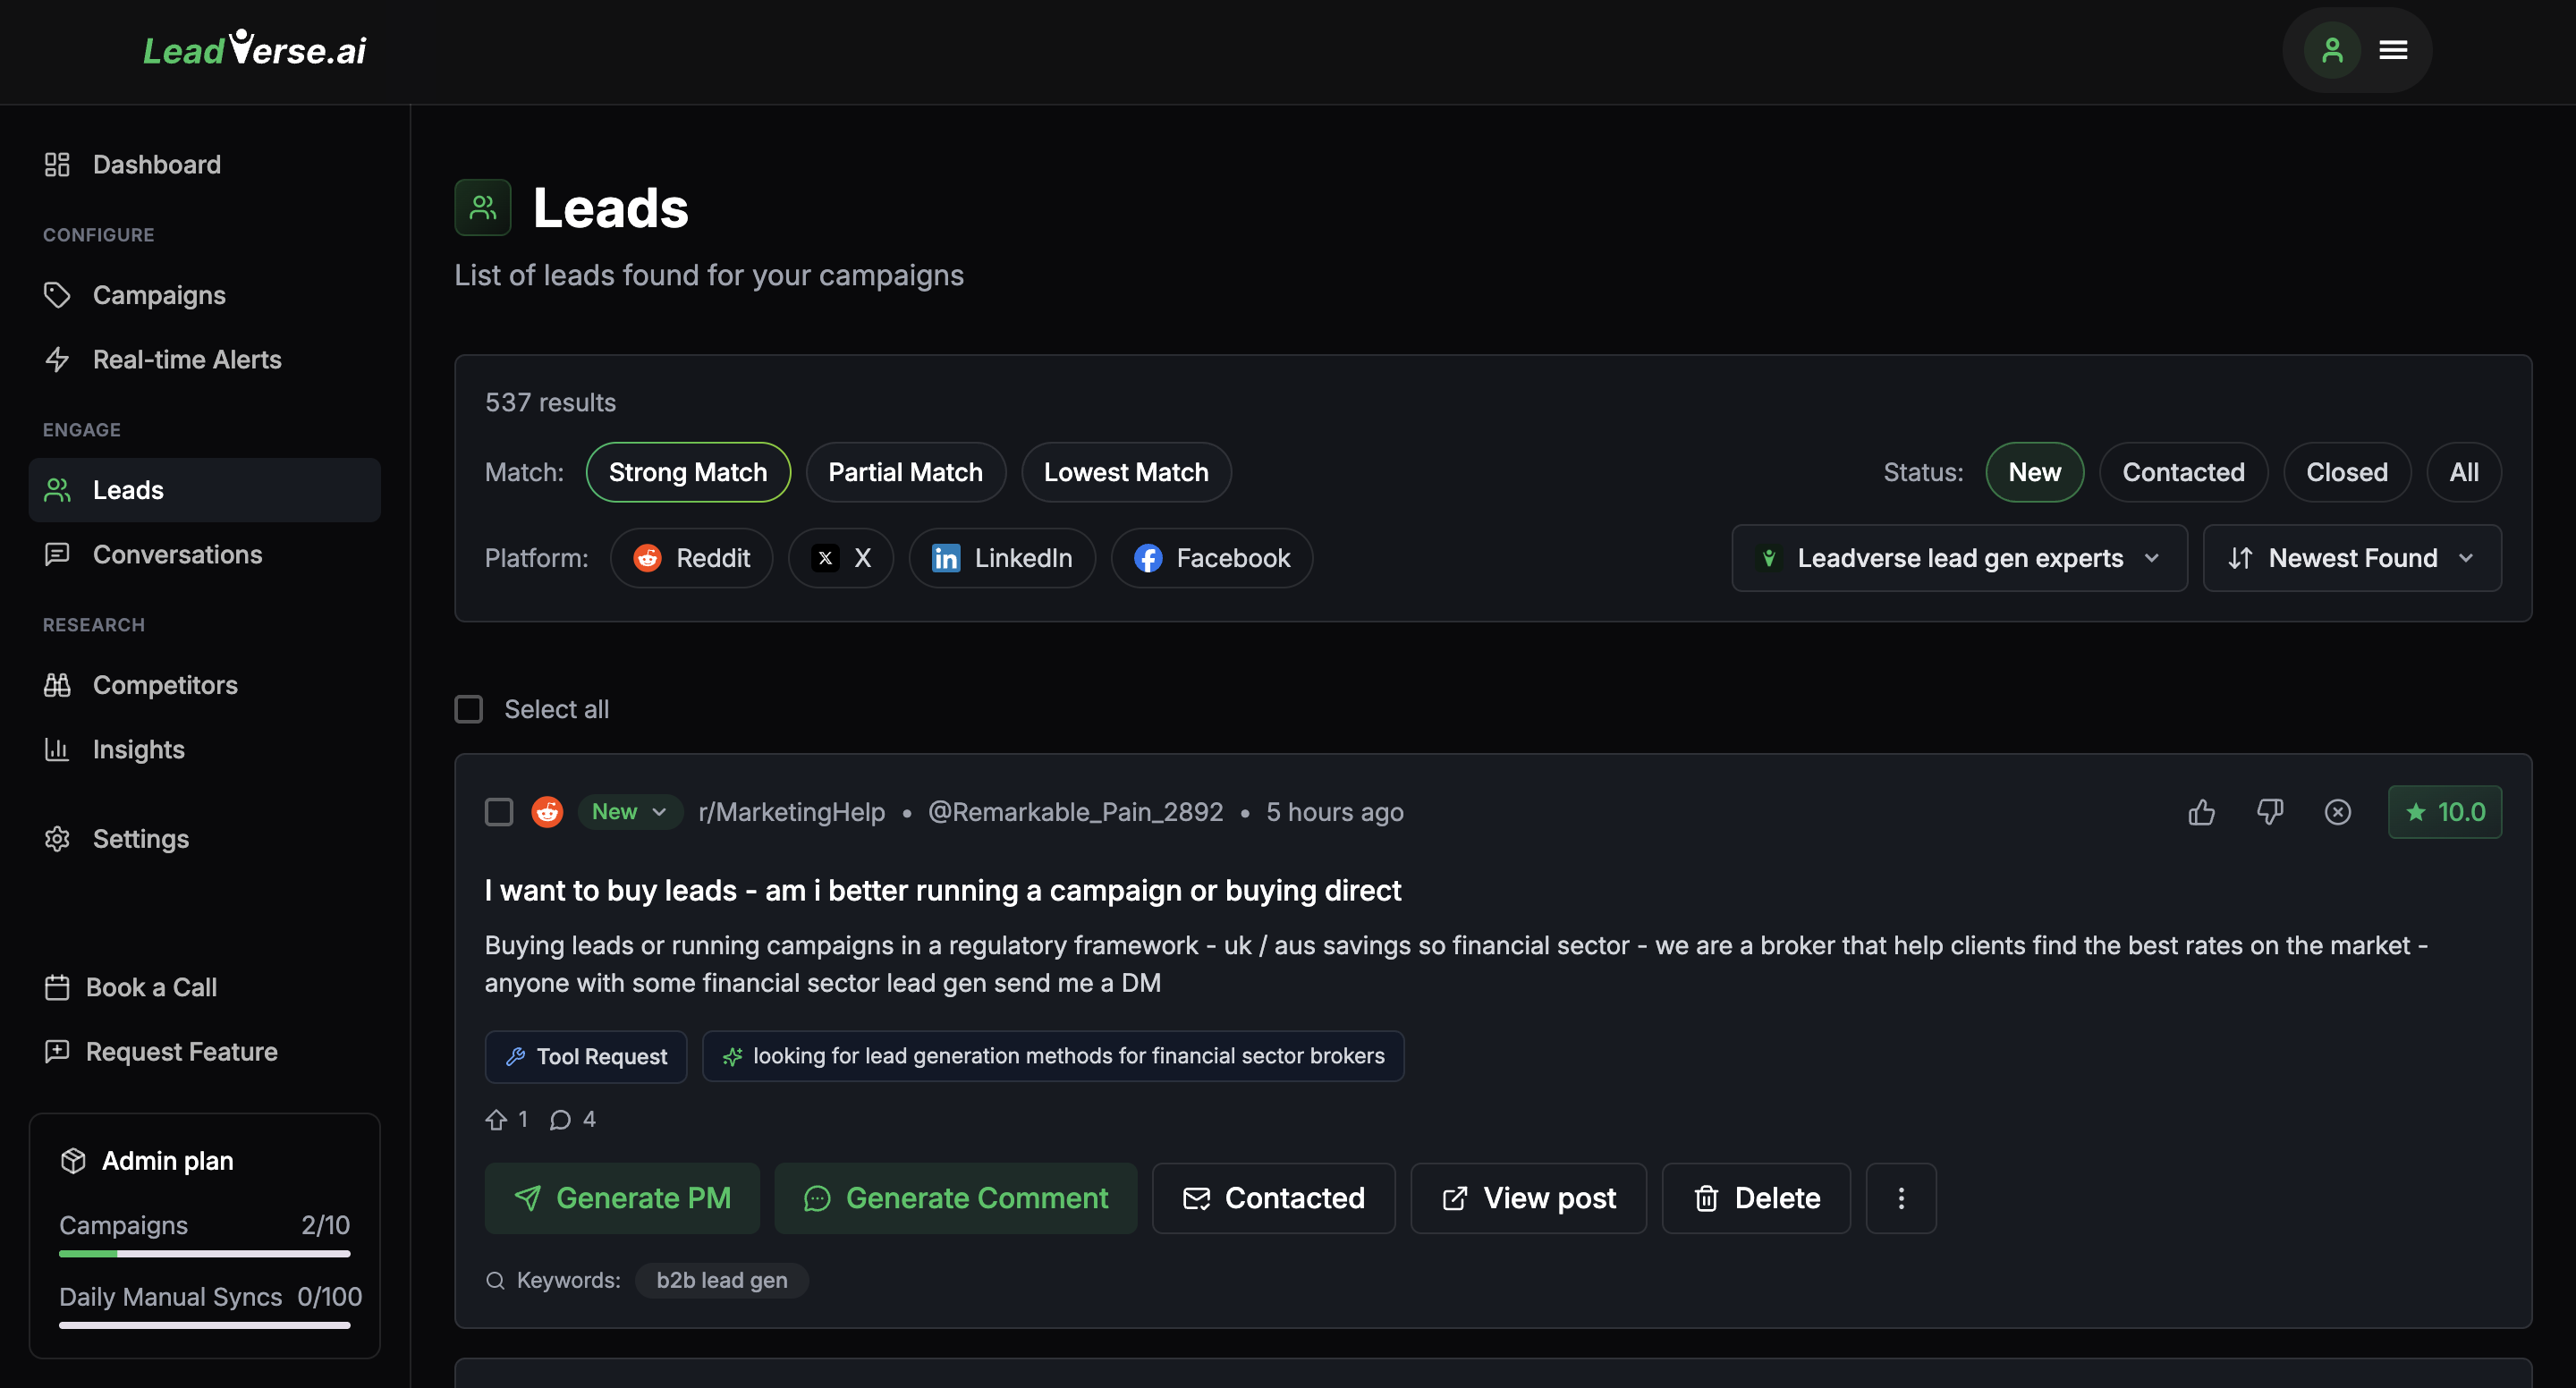Dismiss lead with circled X icon

(x=2337, y=812)
